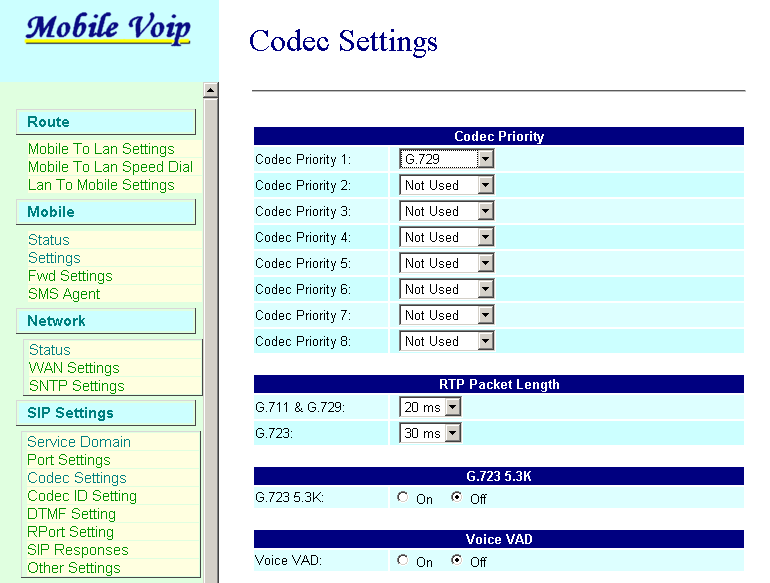Expand the Codec Priority 7 dropdown
The width and height of the screenshot is (770, 583).
click(446, 315)
